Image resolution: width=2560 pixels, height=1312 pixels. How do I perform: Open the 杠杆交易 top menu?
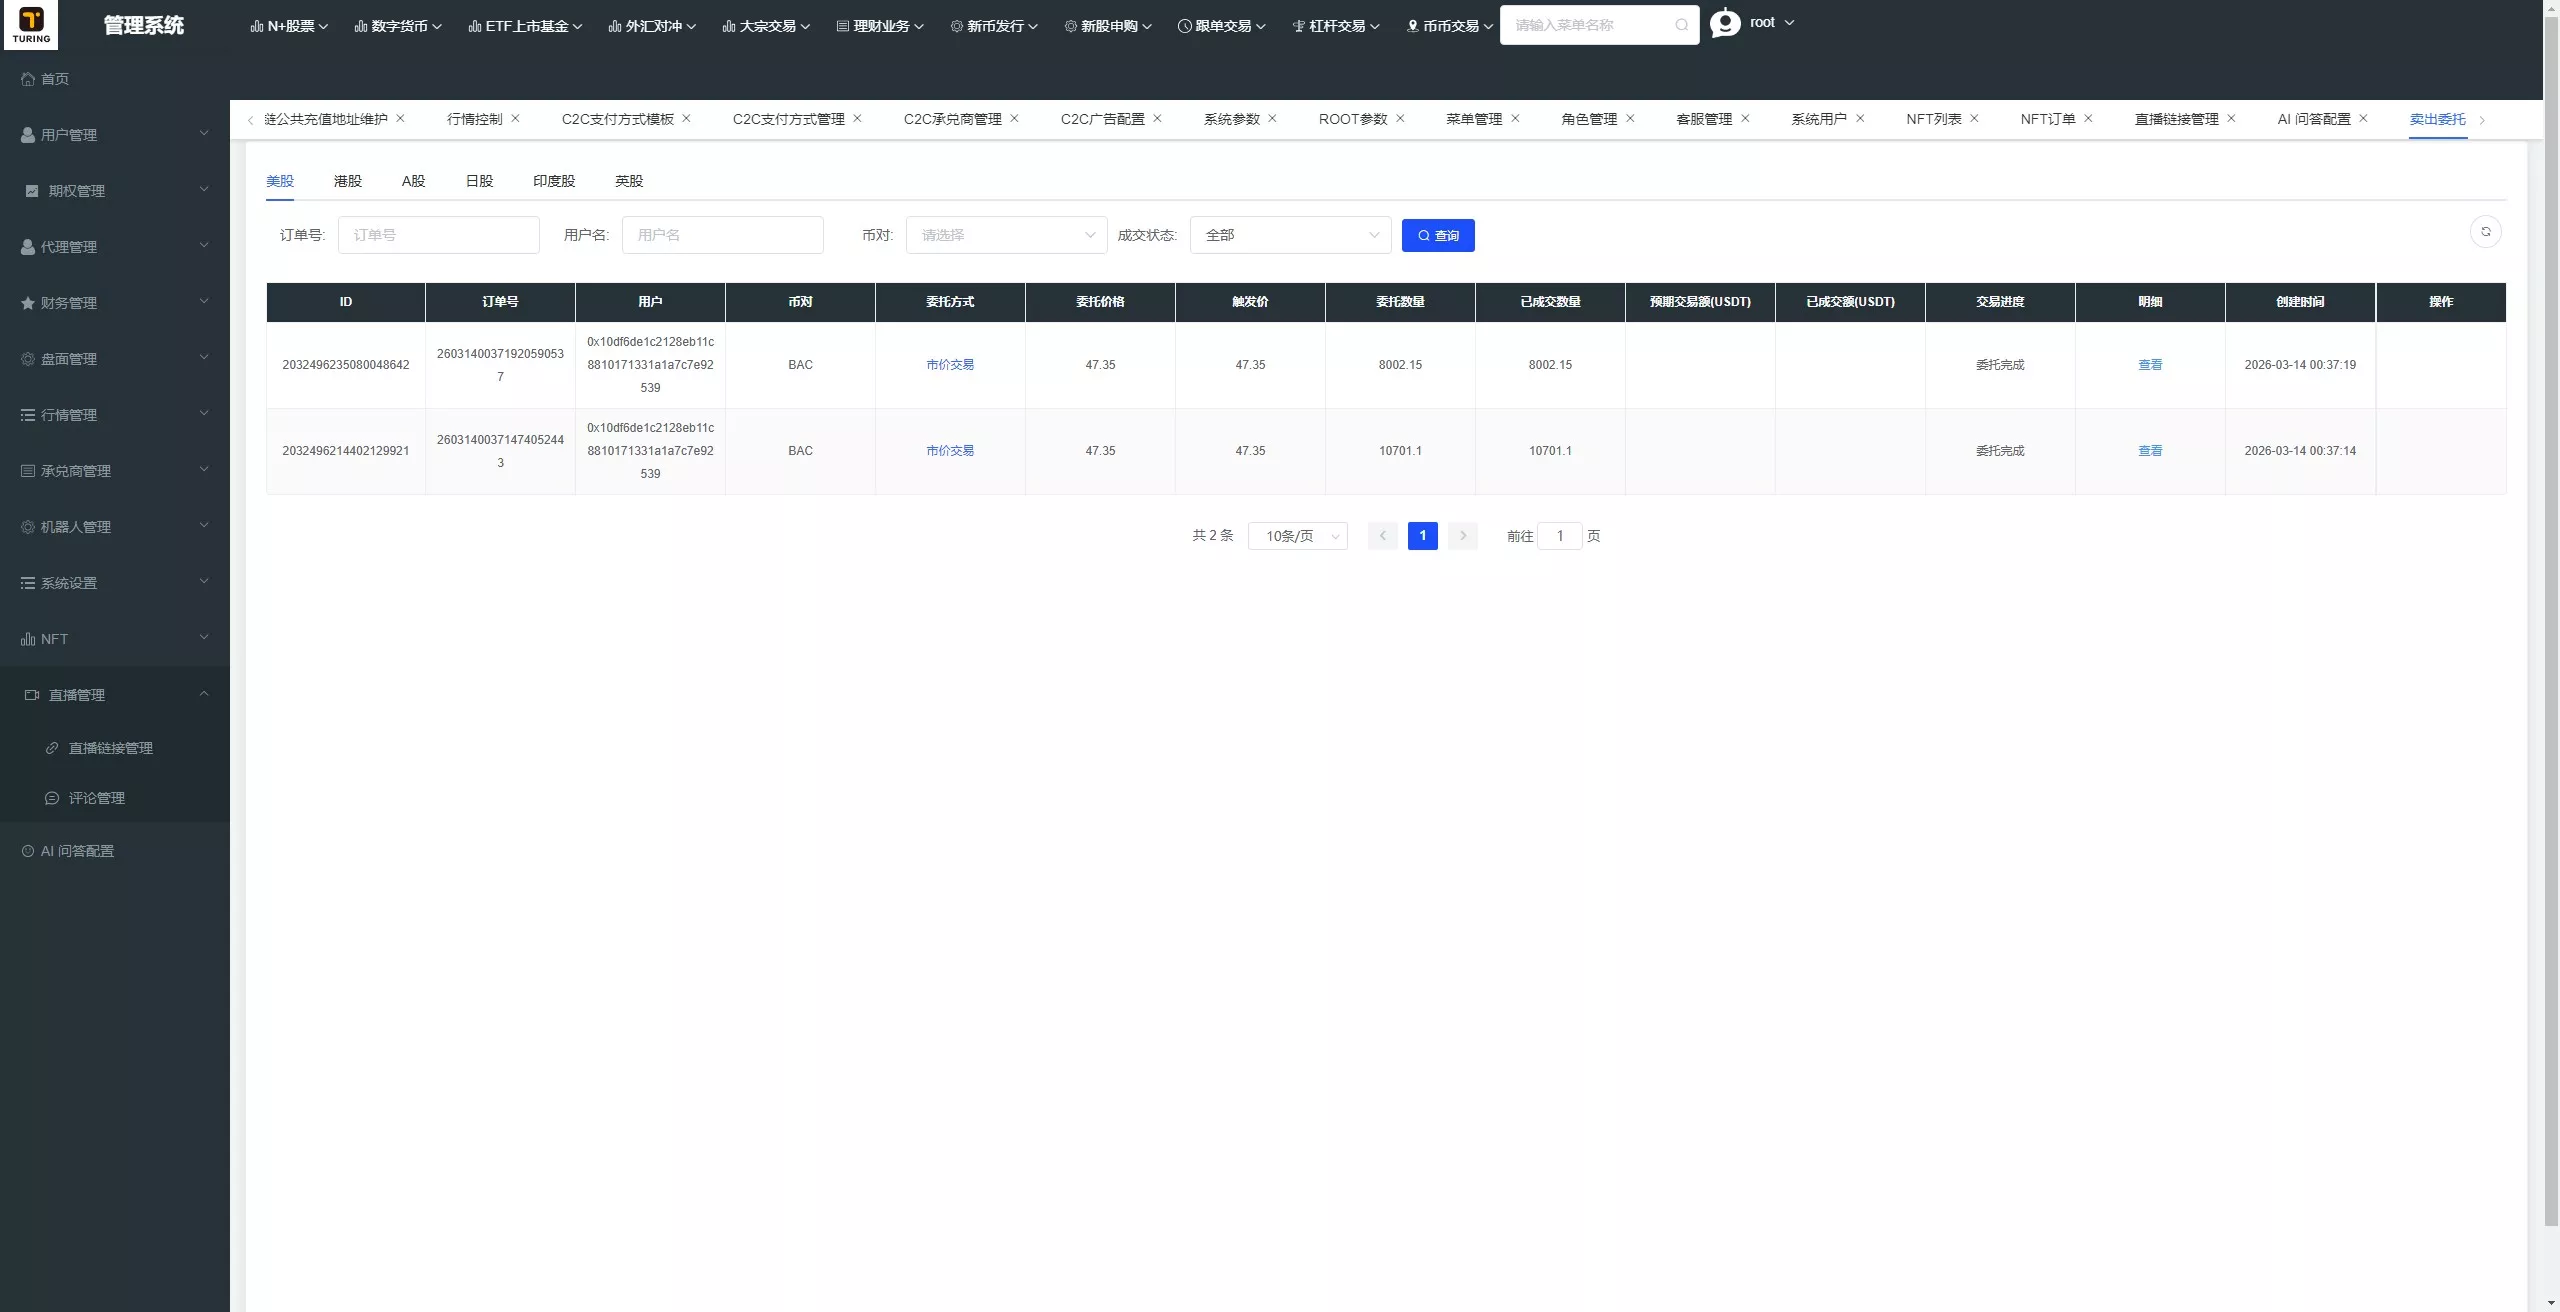point(1336,26)
